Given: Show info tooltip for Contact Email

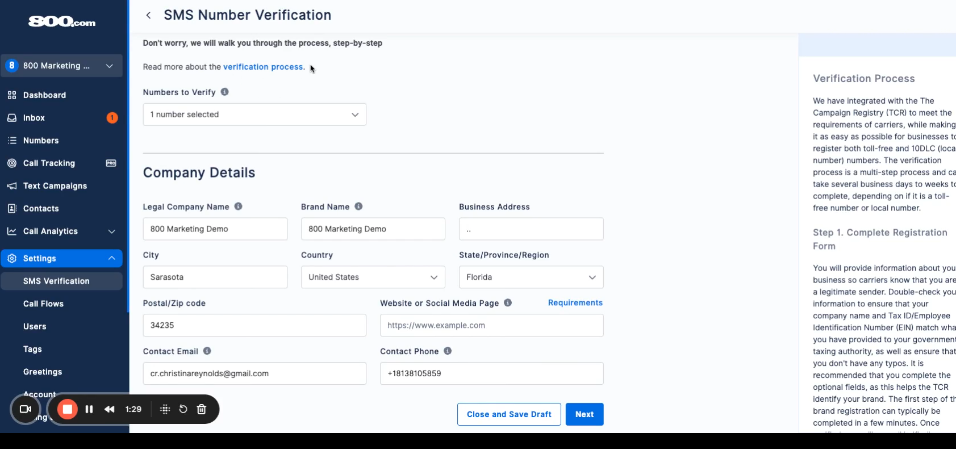Looking at the screenshot, I should 207,351.
